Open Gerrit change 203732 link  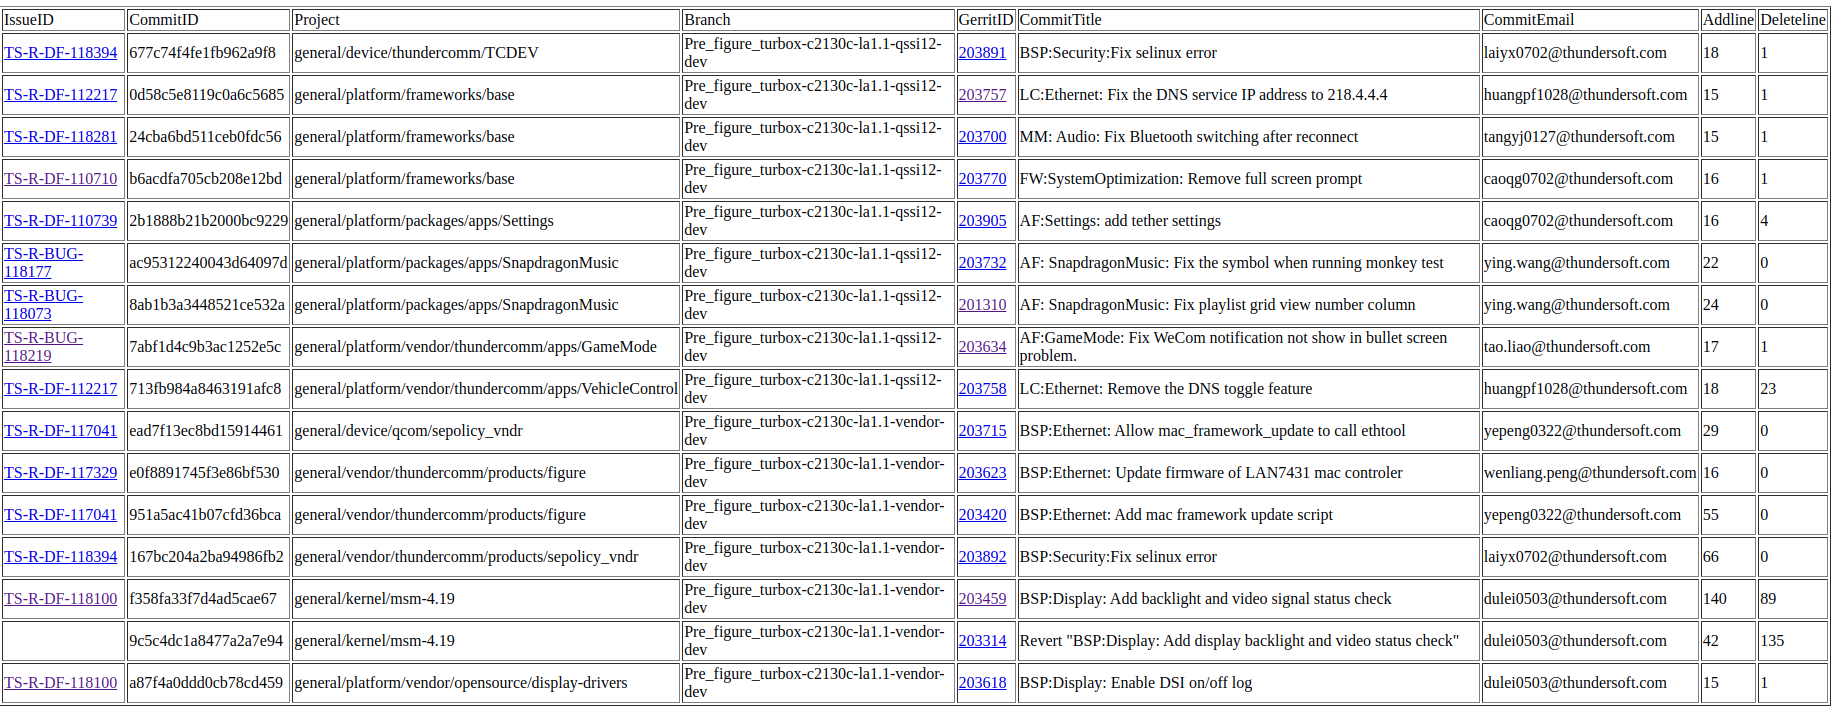click(x=982, y=263)
